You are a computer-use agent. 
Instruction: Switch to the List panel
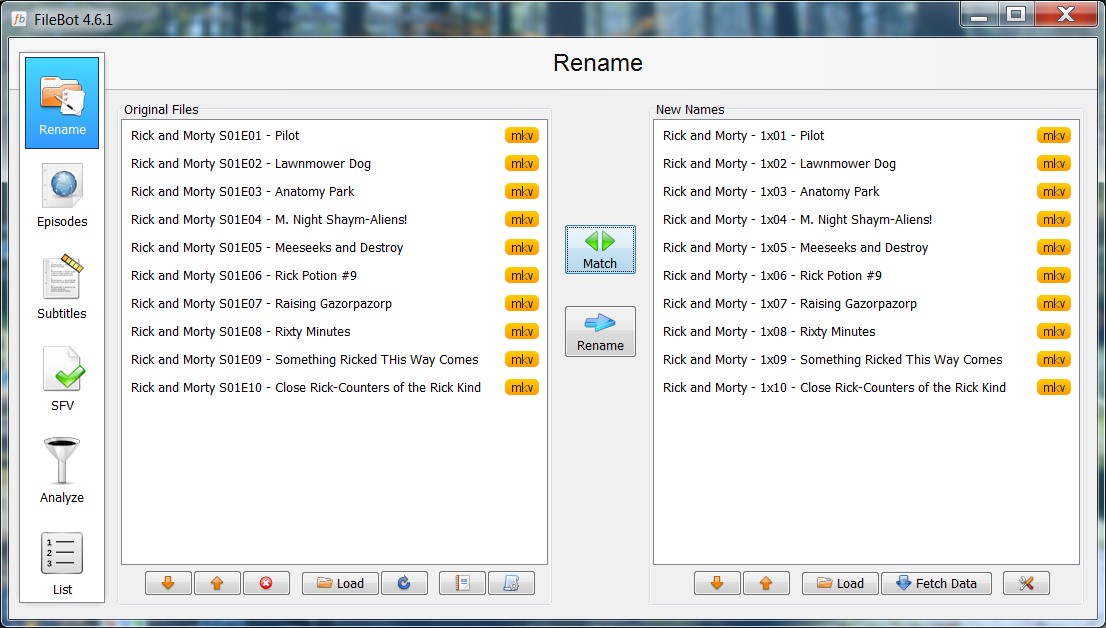click(62, 563)
